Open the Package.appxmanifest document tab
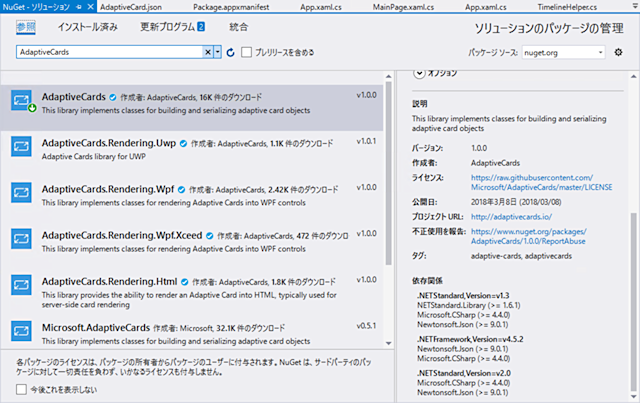Screen dimensions: 640x403 (231, 7)
